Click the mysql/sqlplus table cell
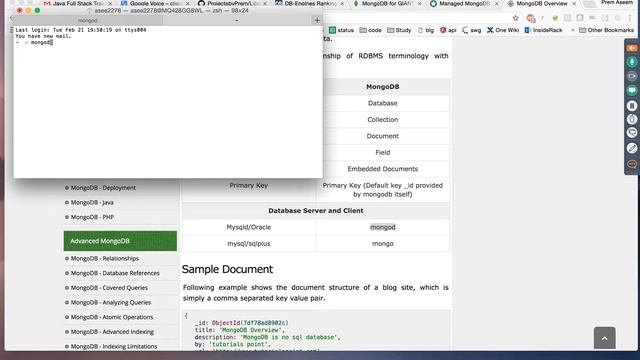Screen dimensions: 640x360 pos(249,244)
